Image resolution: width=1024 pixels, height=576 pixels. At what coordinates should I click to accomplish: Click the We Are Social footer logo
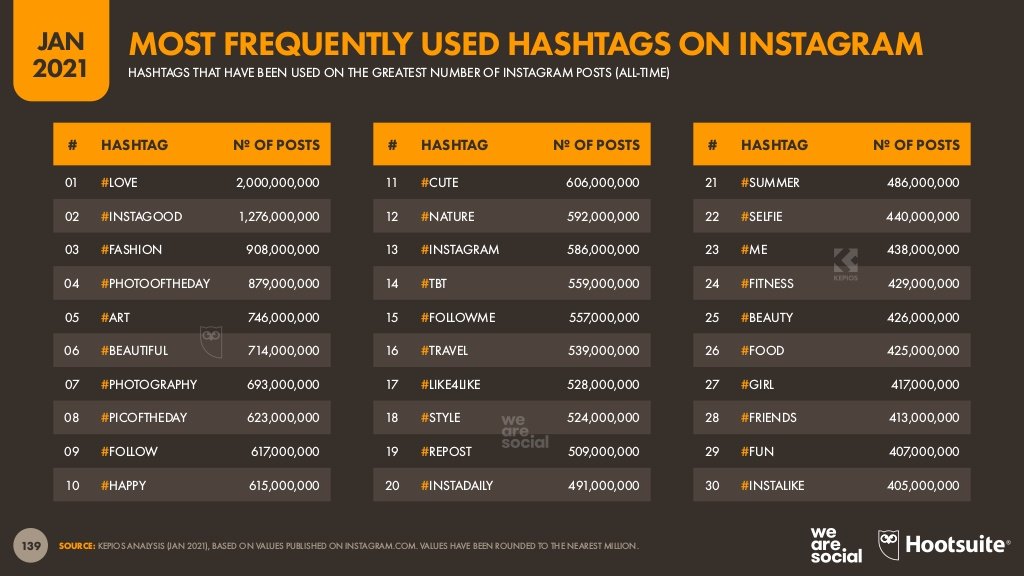click(836, 545)
